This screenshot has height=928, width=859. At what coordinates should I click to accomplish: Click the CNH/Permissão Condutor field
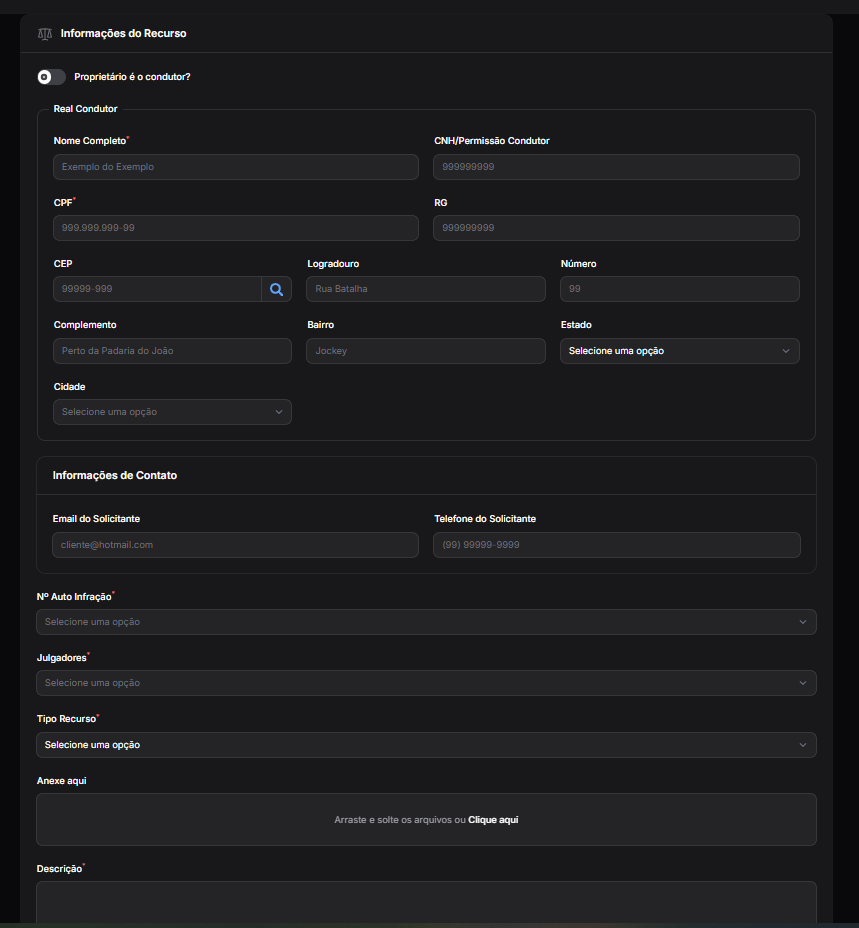[x=616, y=167]
